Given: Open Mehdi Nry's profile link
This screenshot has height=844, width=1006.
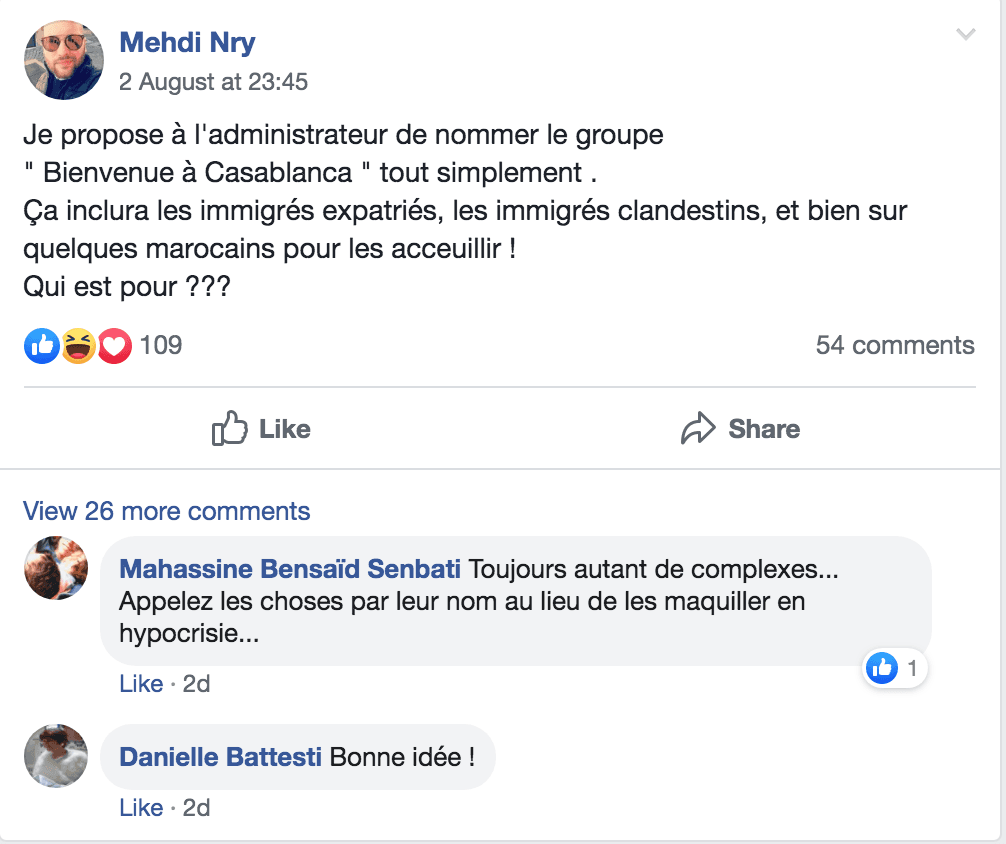Looking at the screenshot, I should click(x=186, y=43).
